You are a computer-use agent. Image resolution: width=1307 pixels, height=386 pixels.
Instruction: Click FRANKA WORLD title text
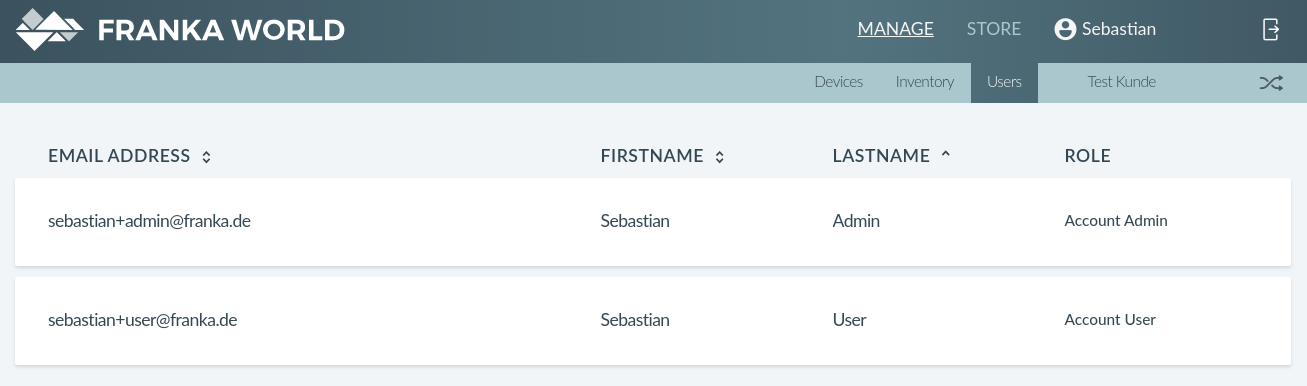point(221,30)
